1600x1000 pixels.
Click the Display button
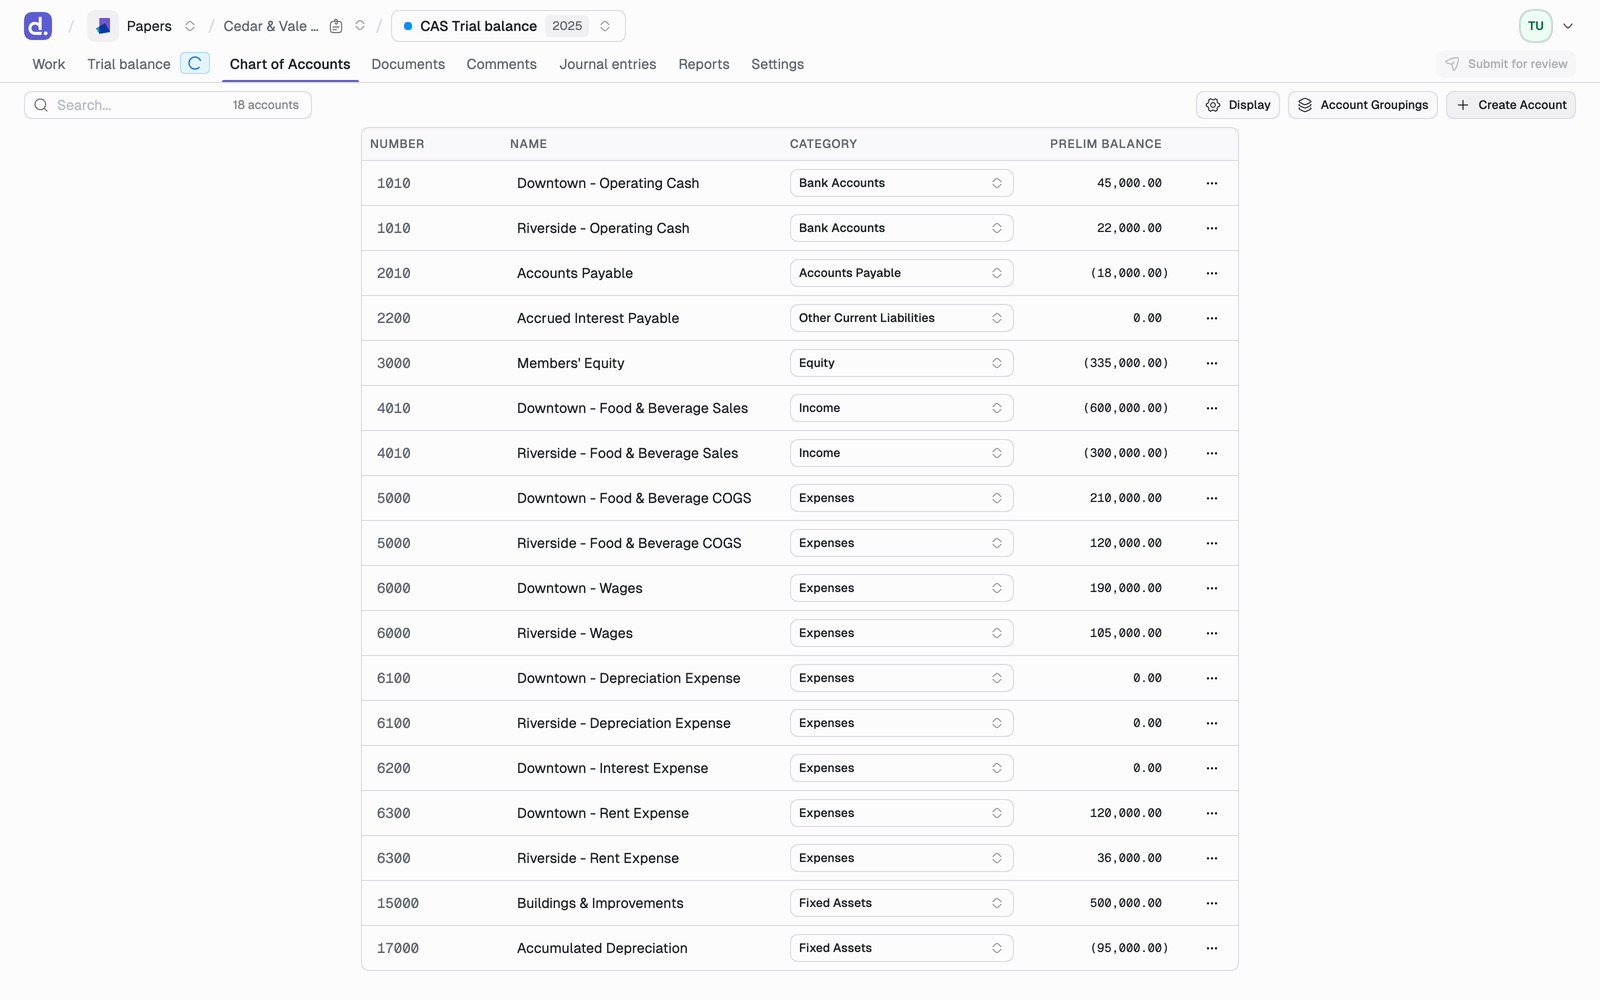pyautogui.click(x=1238, y=105)
